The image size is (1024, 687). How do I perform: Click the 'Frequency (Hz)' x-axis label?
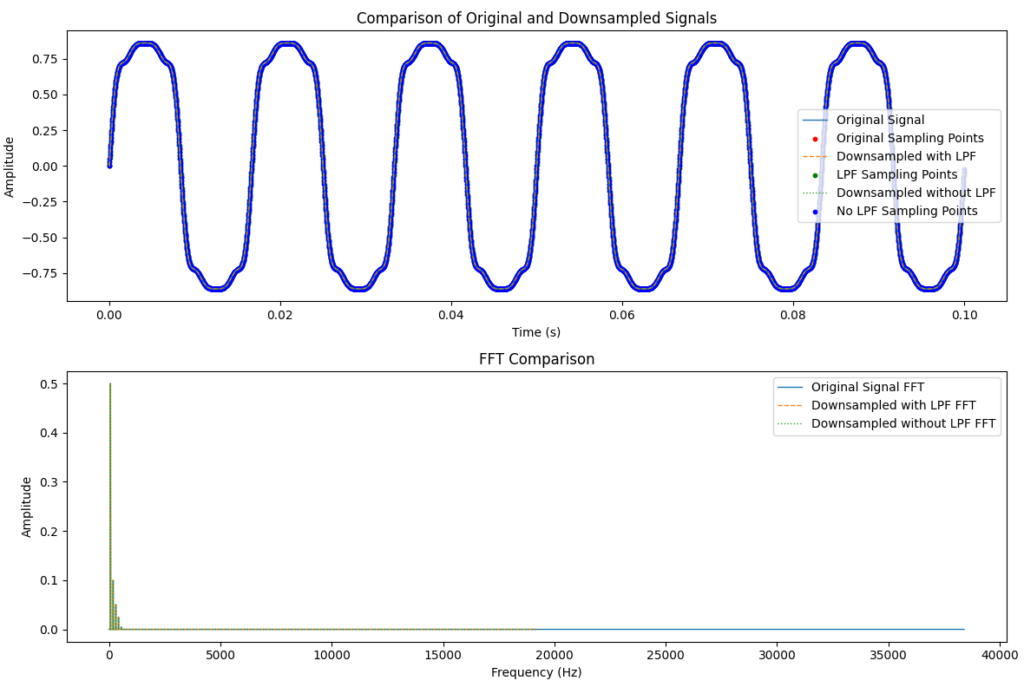(x=536, y=673)
